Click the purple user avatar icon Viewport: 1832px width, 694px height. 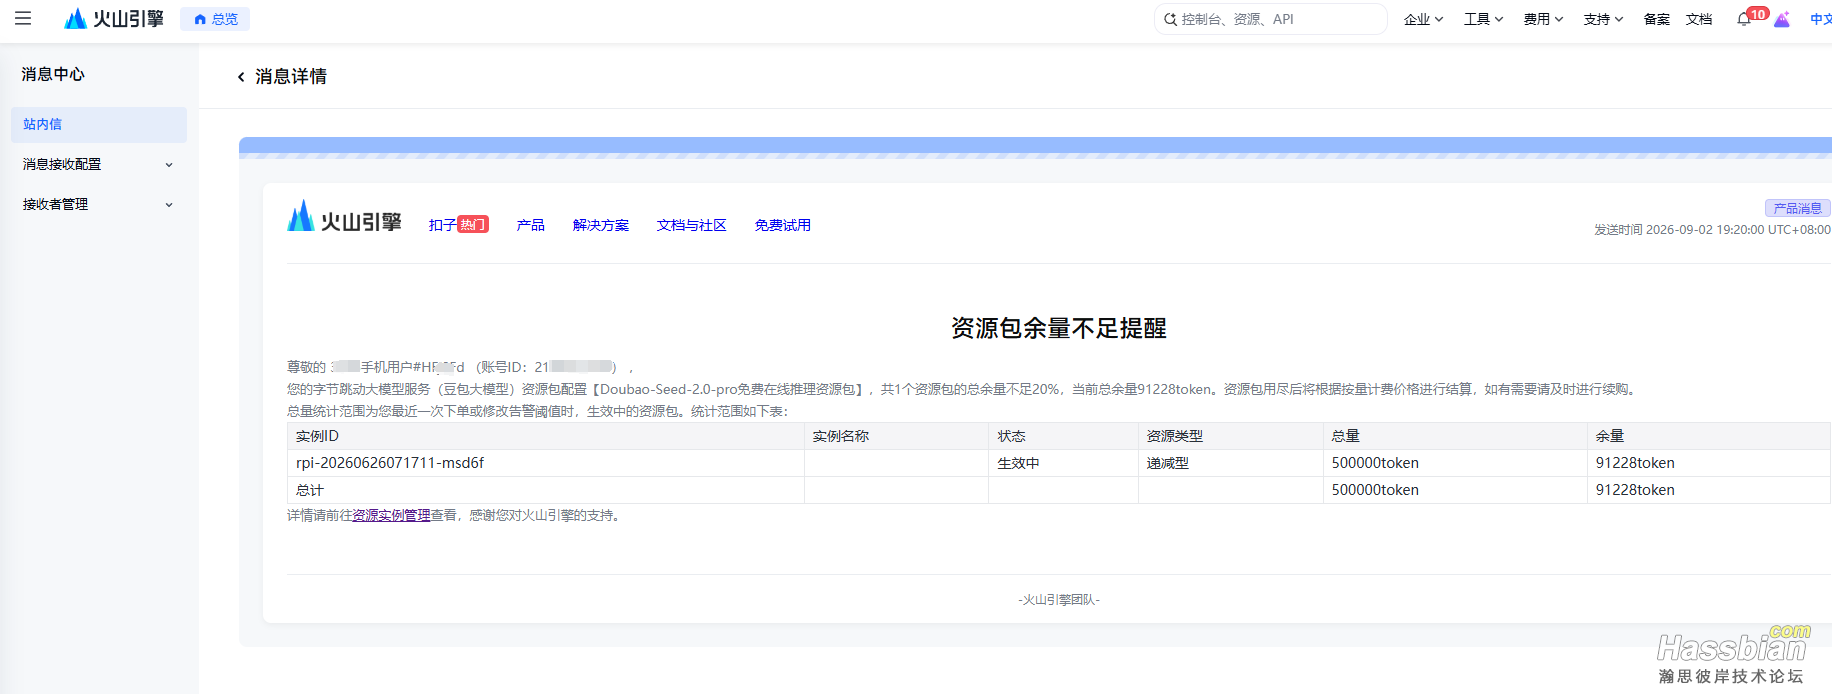click(x=1781, y=19)
